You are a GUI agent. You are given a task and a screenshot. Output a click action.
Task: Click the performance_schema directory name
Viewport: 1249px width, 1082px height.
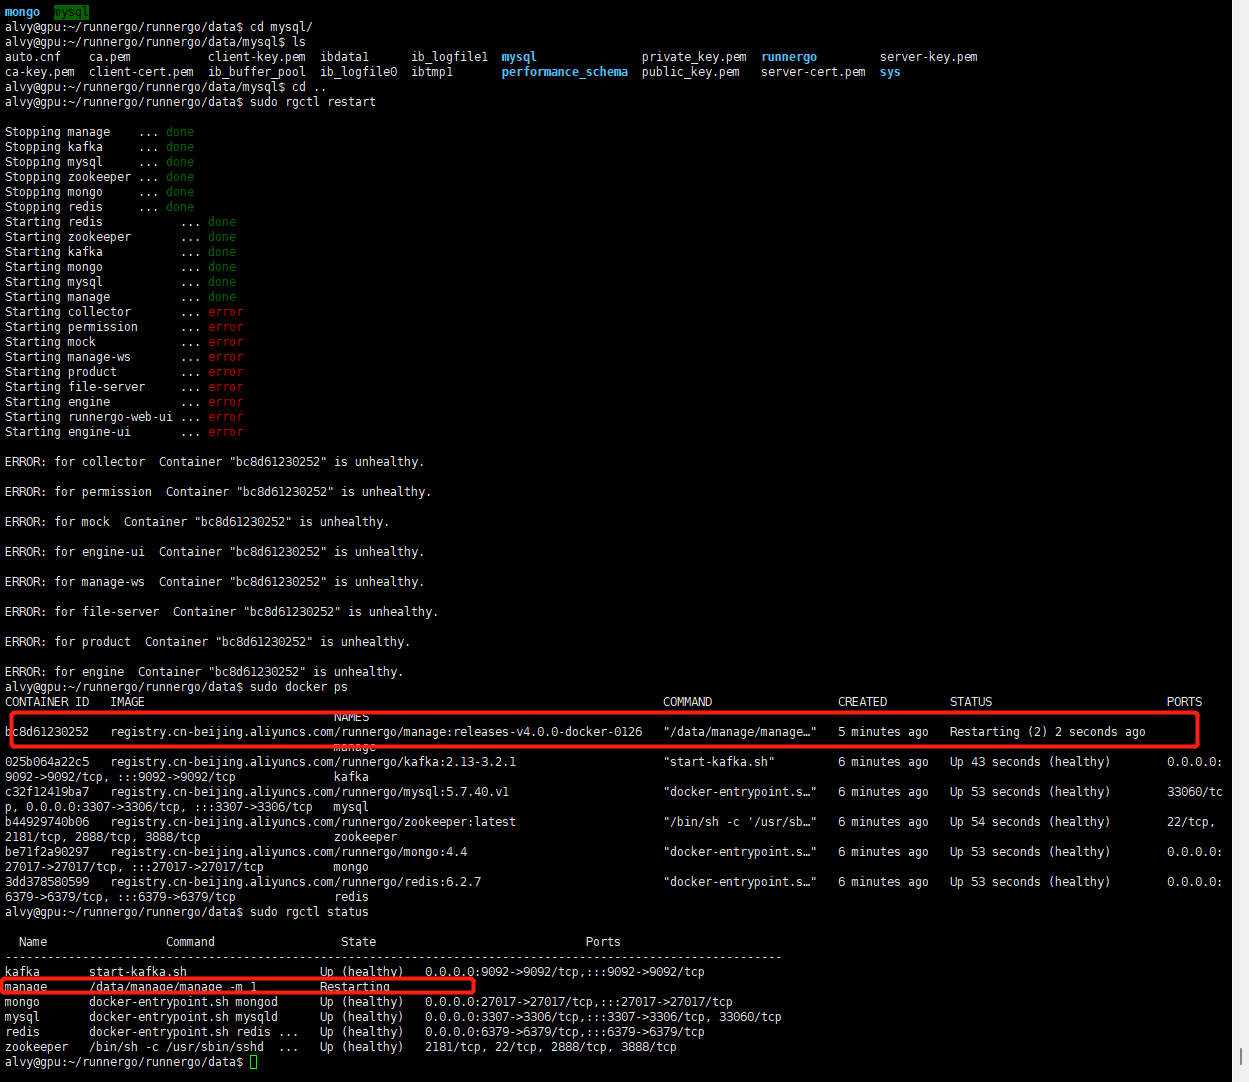[564, 72]
